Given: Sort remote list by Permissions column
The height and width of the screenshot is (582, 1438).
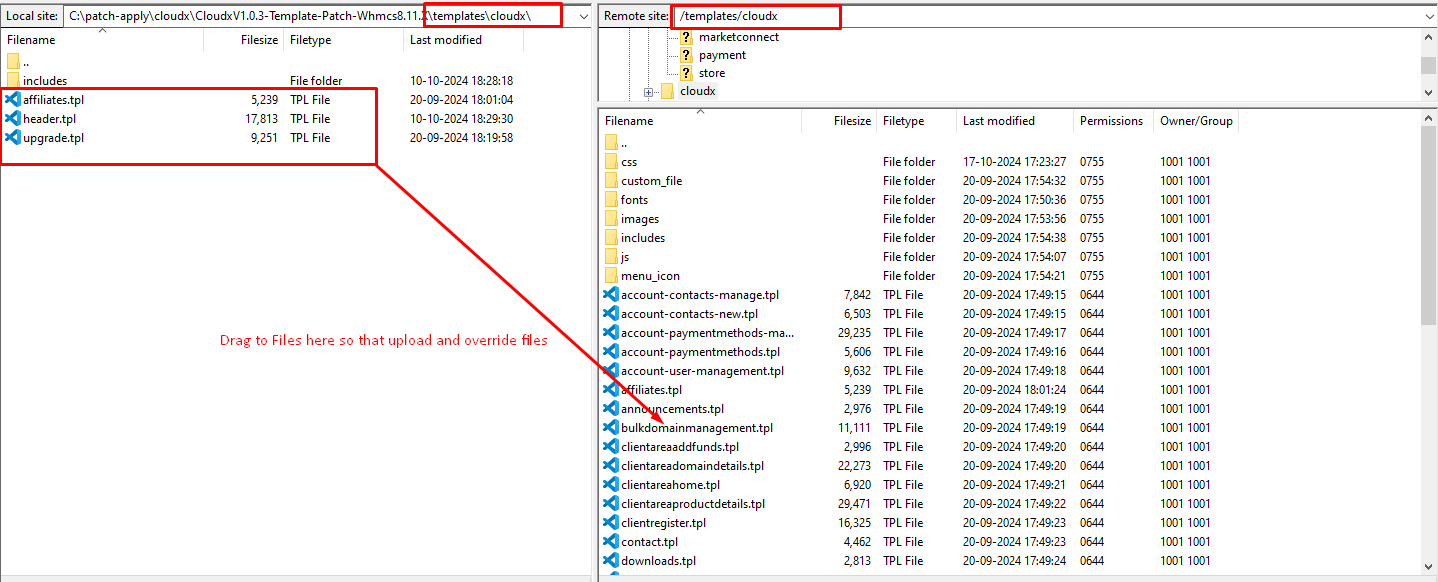Looking at the screenshot, I should coord(1110,121).
